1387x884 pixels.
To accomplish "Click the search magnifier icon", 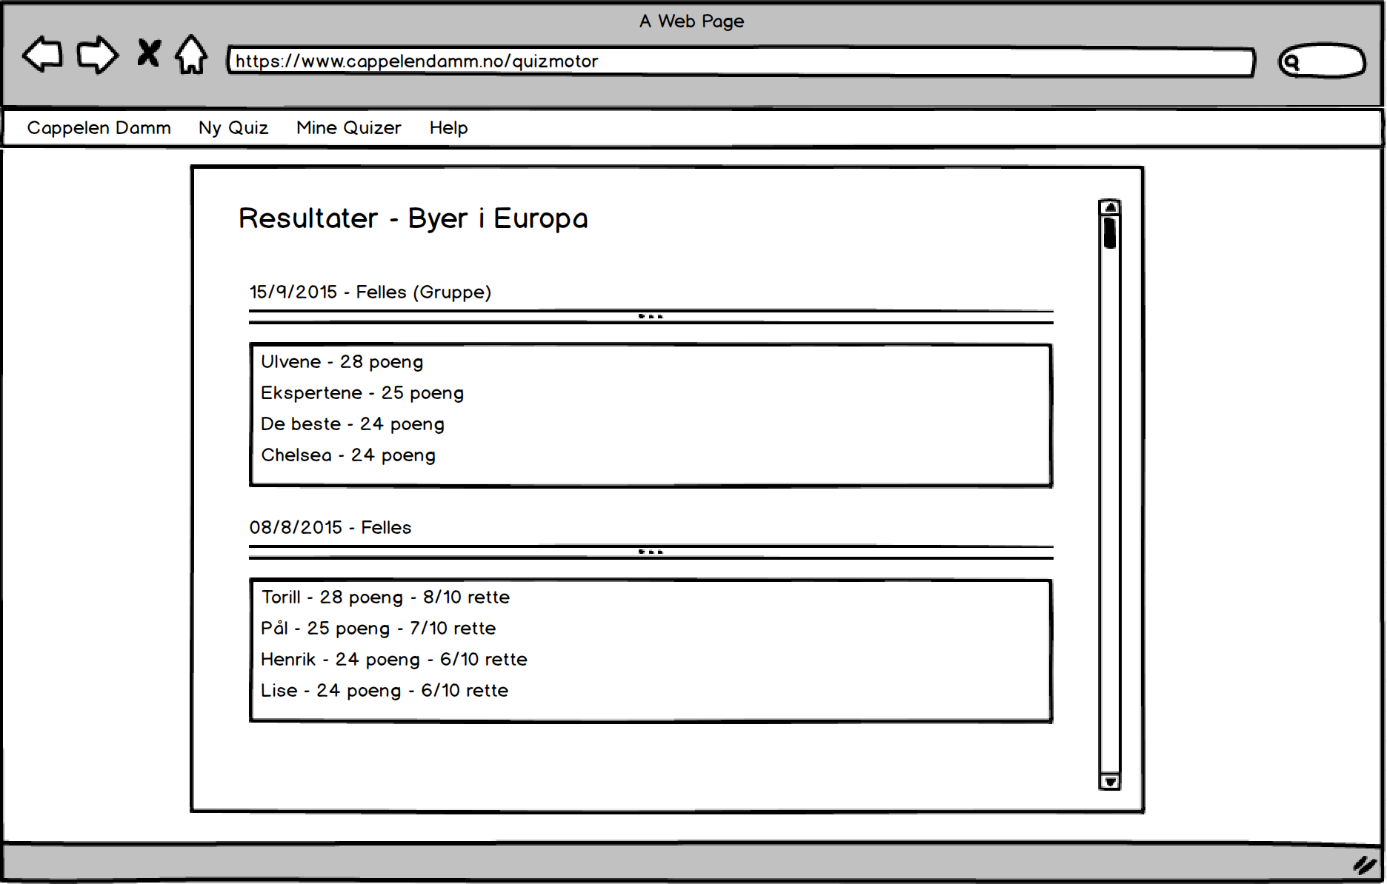I will (1291, 62).
